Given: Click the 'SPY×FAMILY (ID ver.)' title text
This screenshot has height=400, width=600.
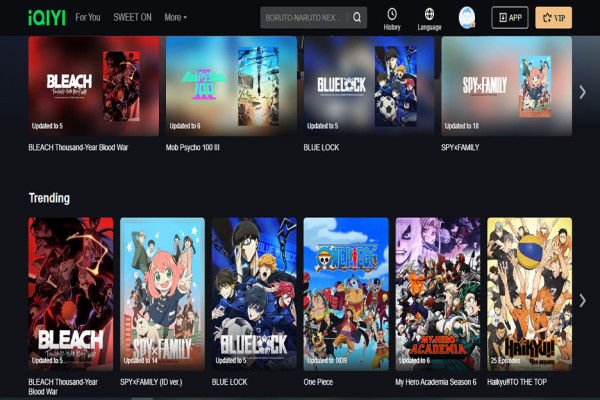Looking at the screenshot, I should point(151,382).
